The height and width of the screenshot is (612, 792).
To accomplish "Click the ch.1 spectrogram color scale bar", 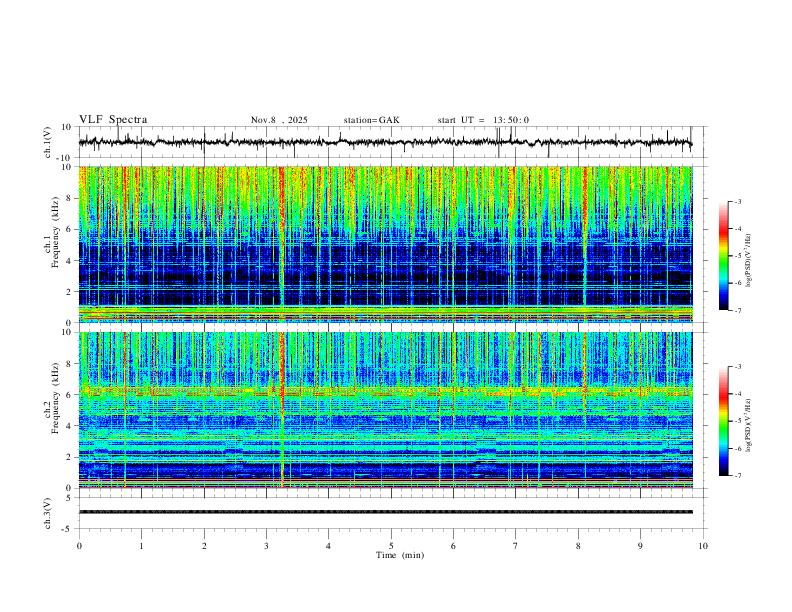I will pyautogui.click(x=723, y=256).
